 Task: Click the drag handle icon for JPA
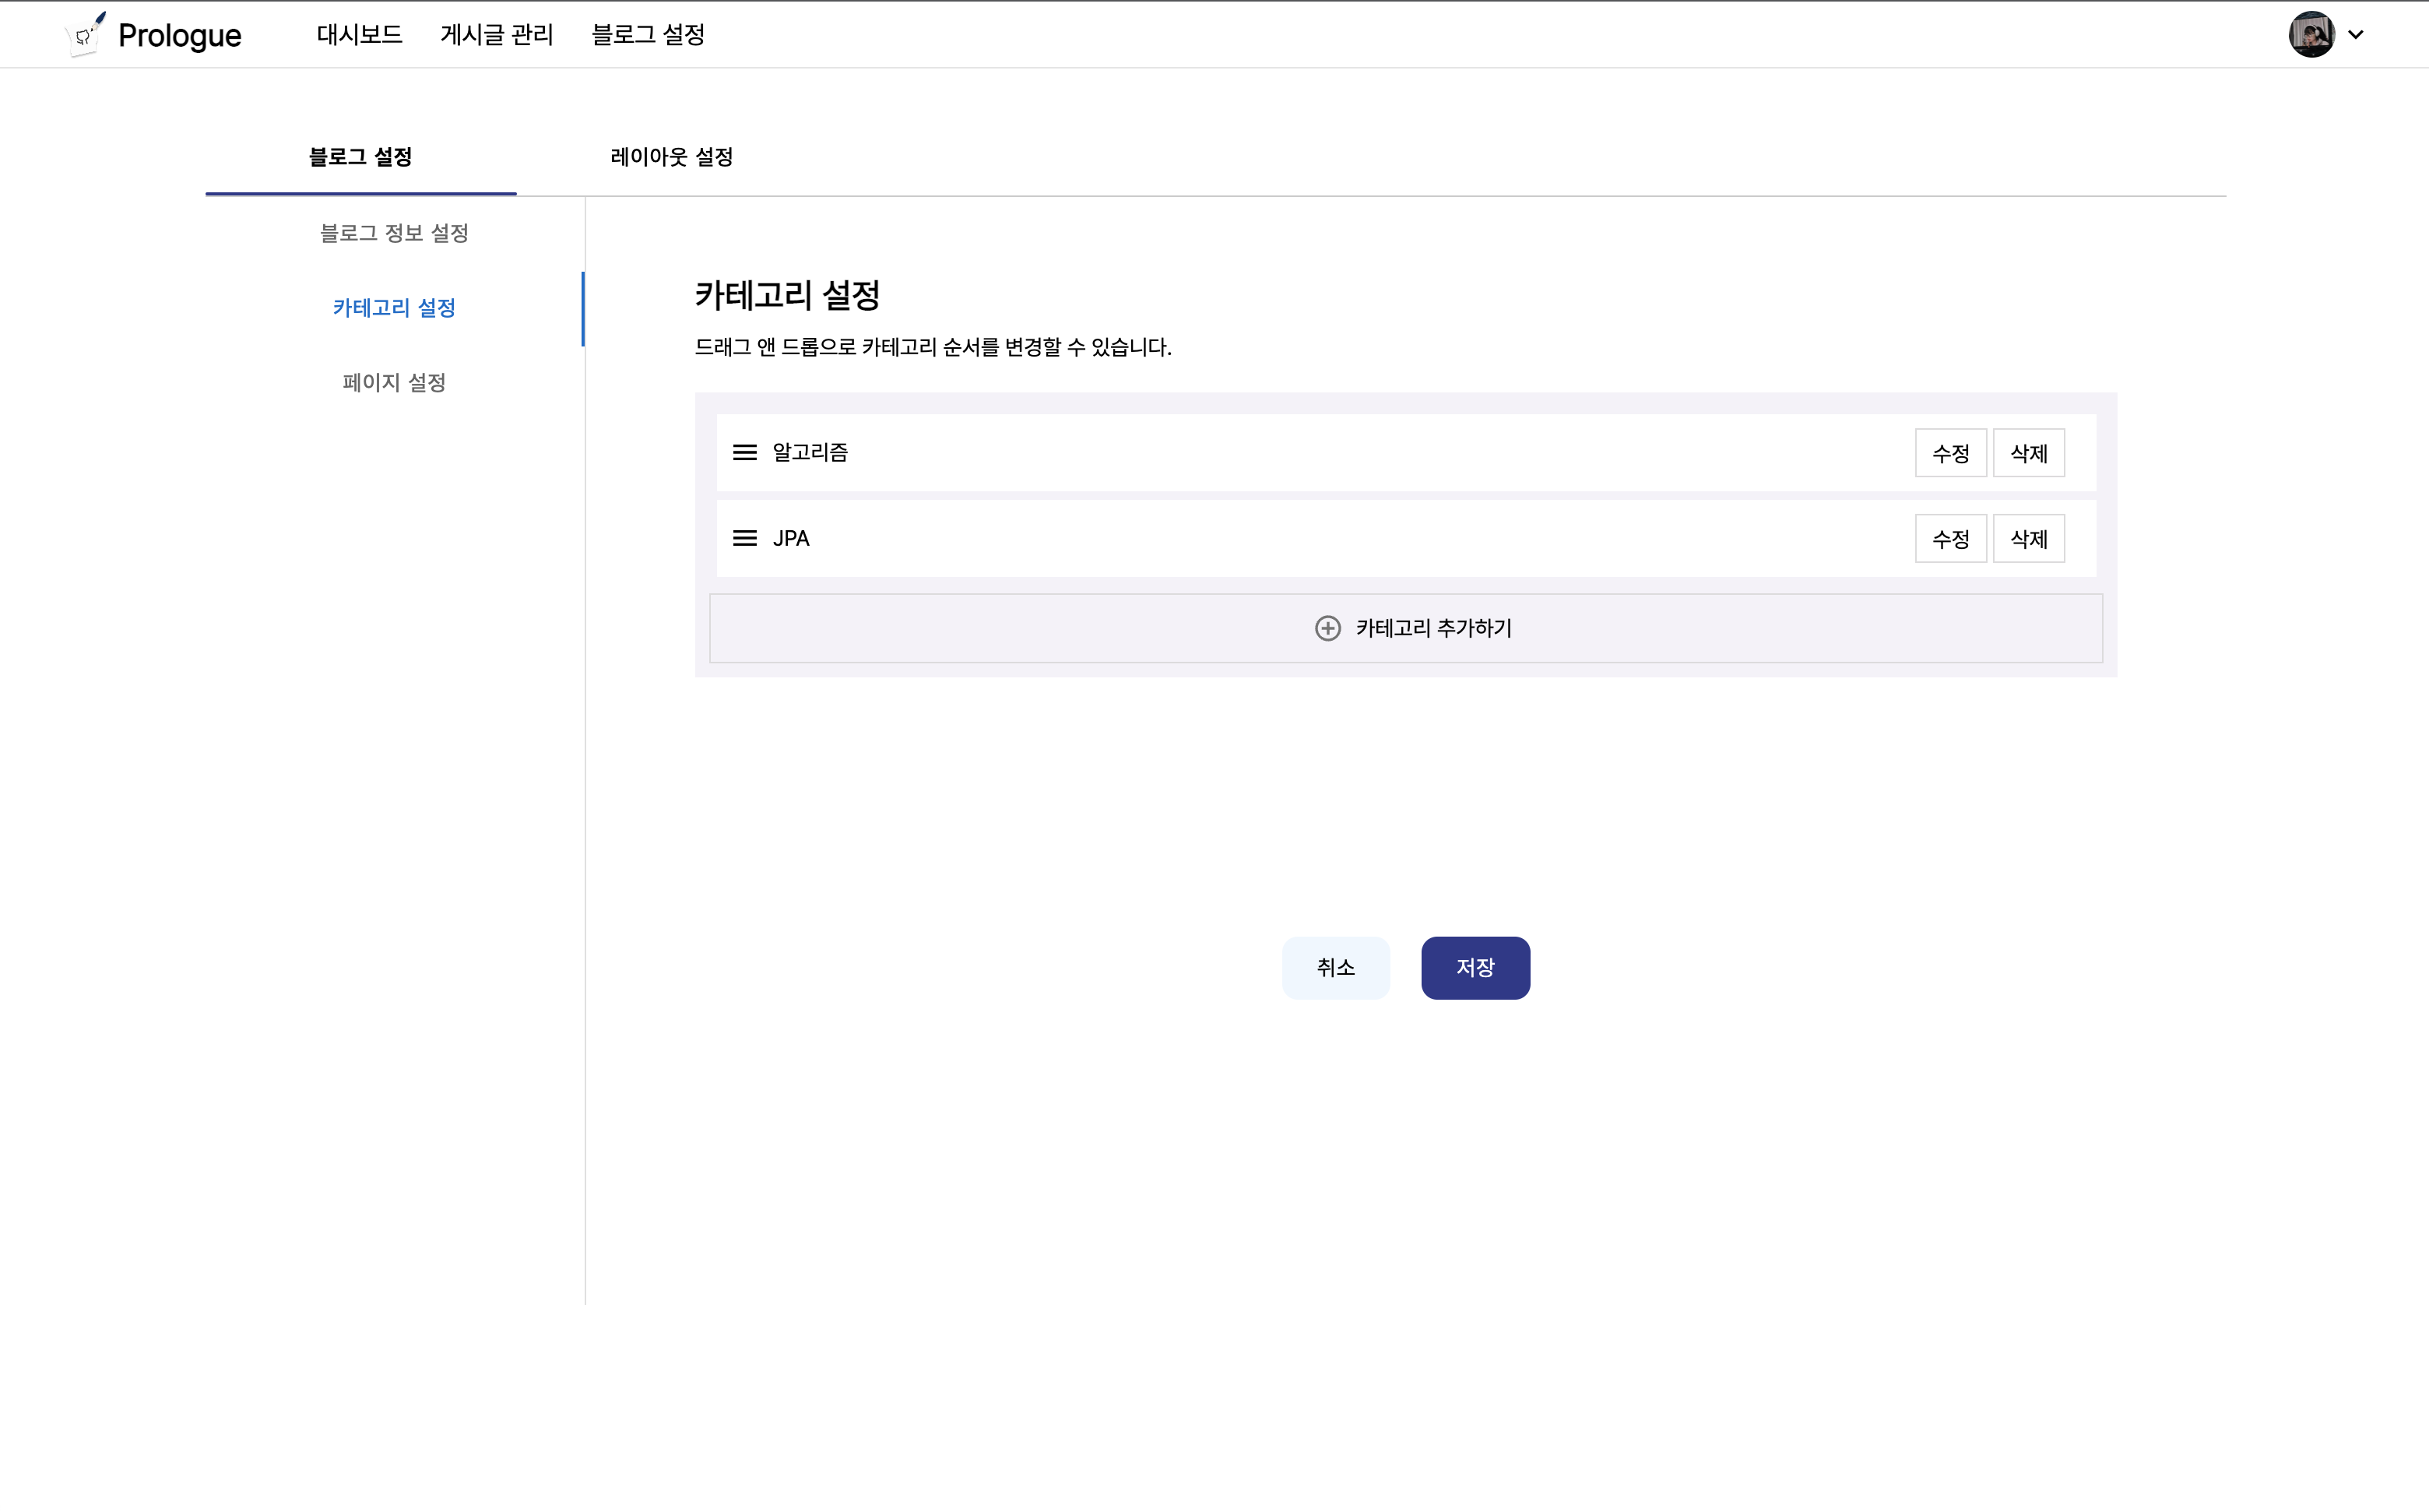coord(744,539)
